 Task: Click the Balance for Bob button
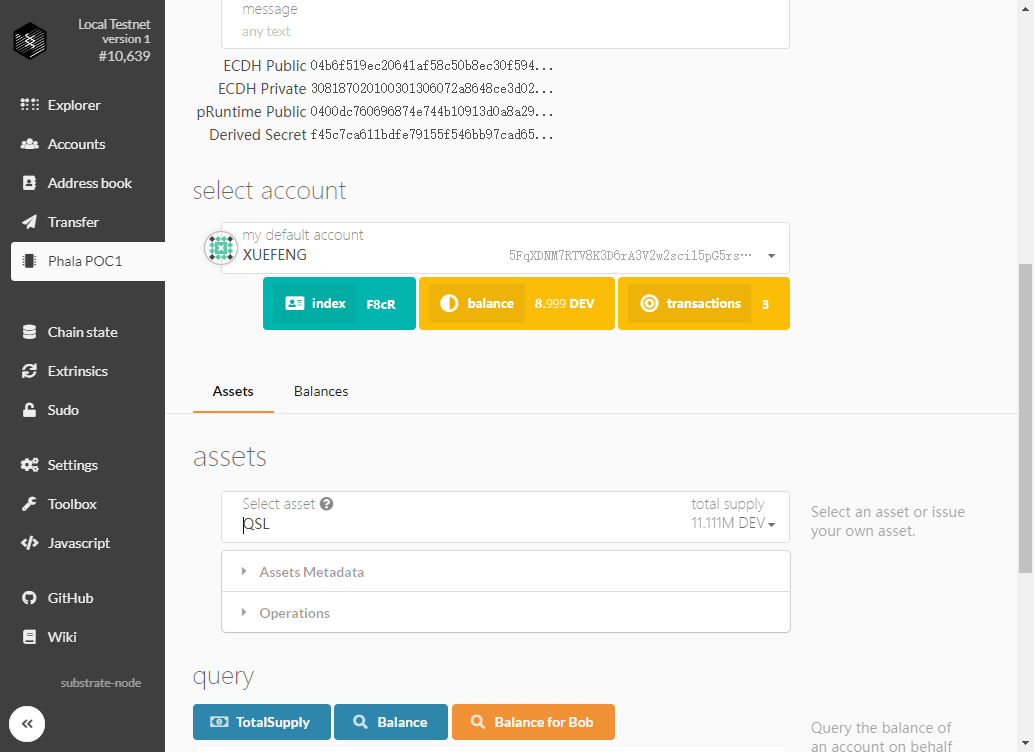click(533, 722)
